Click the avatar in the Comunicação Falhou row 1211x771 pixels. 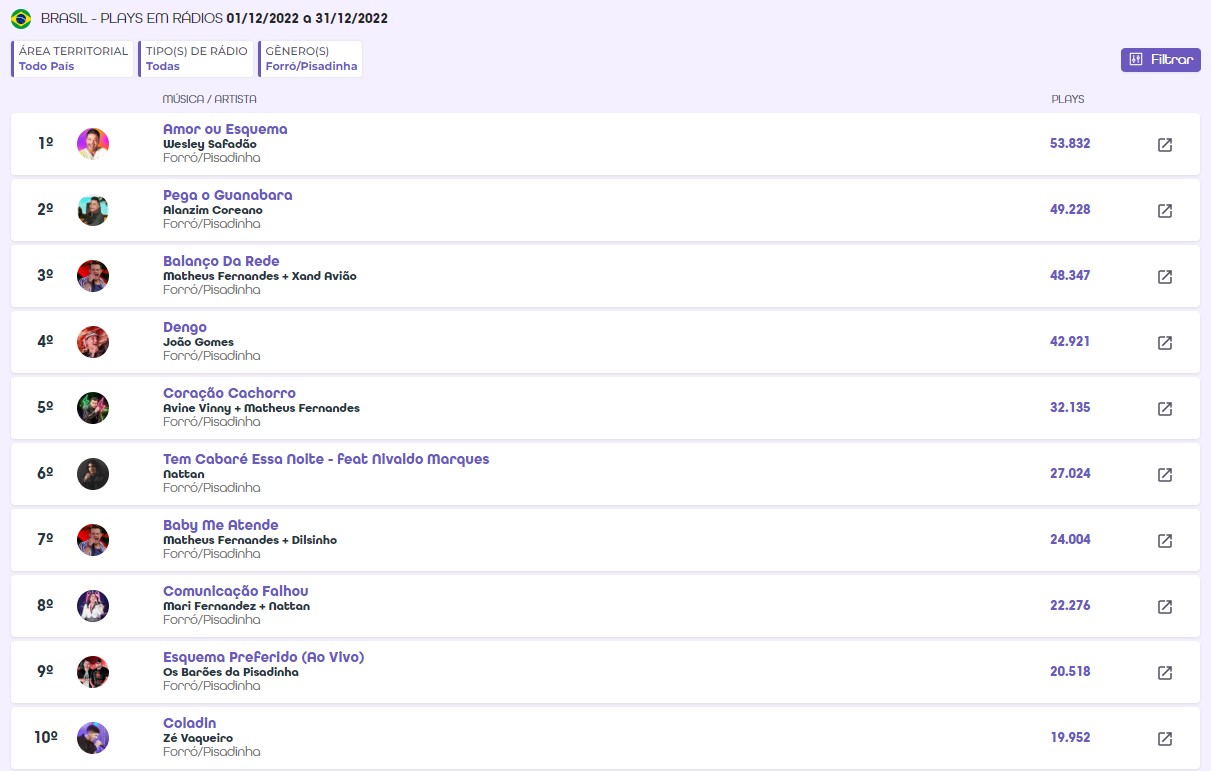(93, 606)
